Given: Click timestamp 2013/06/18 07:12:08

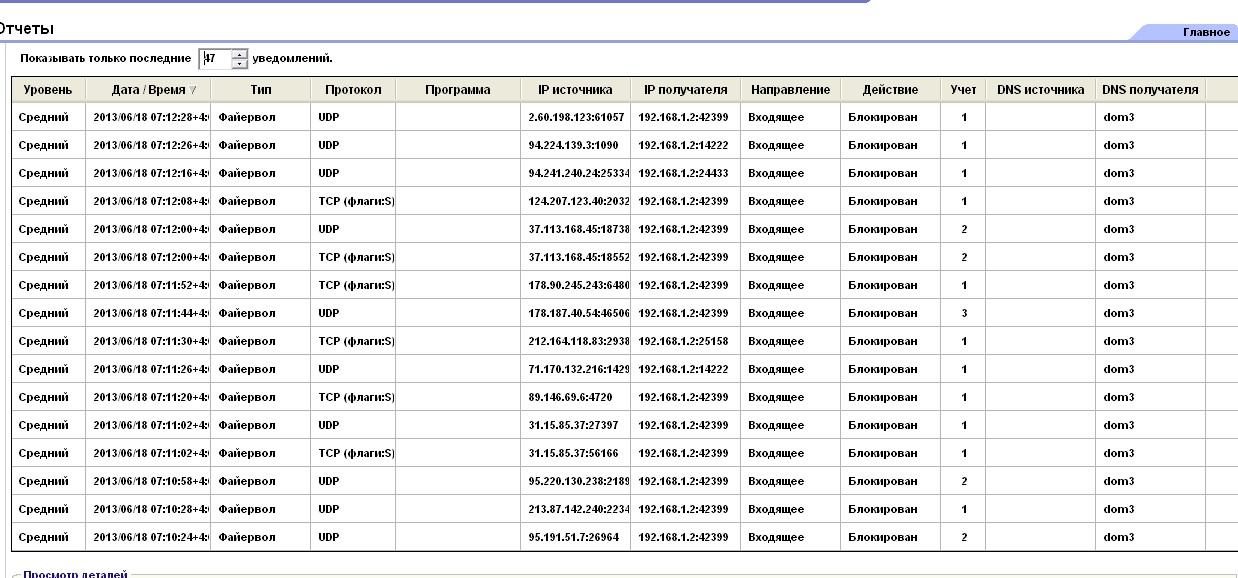Looking at the screenshot, I should (x=150, y=201).
